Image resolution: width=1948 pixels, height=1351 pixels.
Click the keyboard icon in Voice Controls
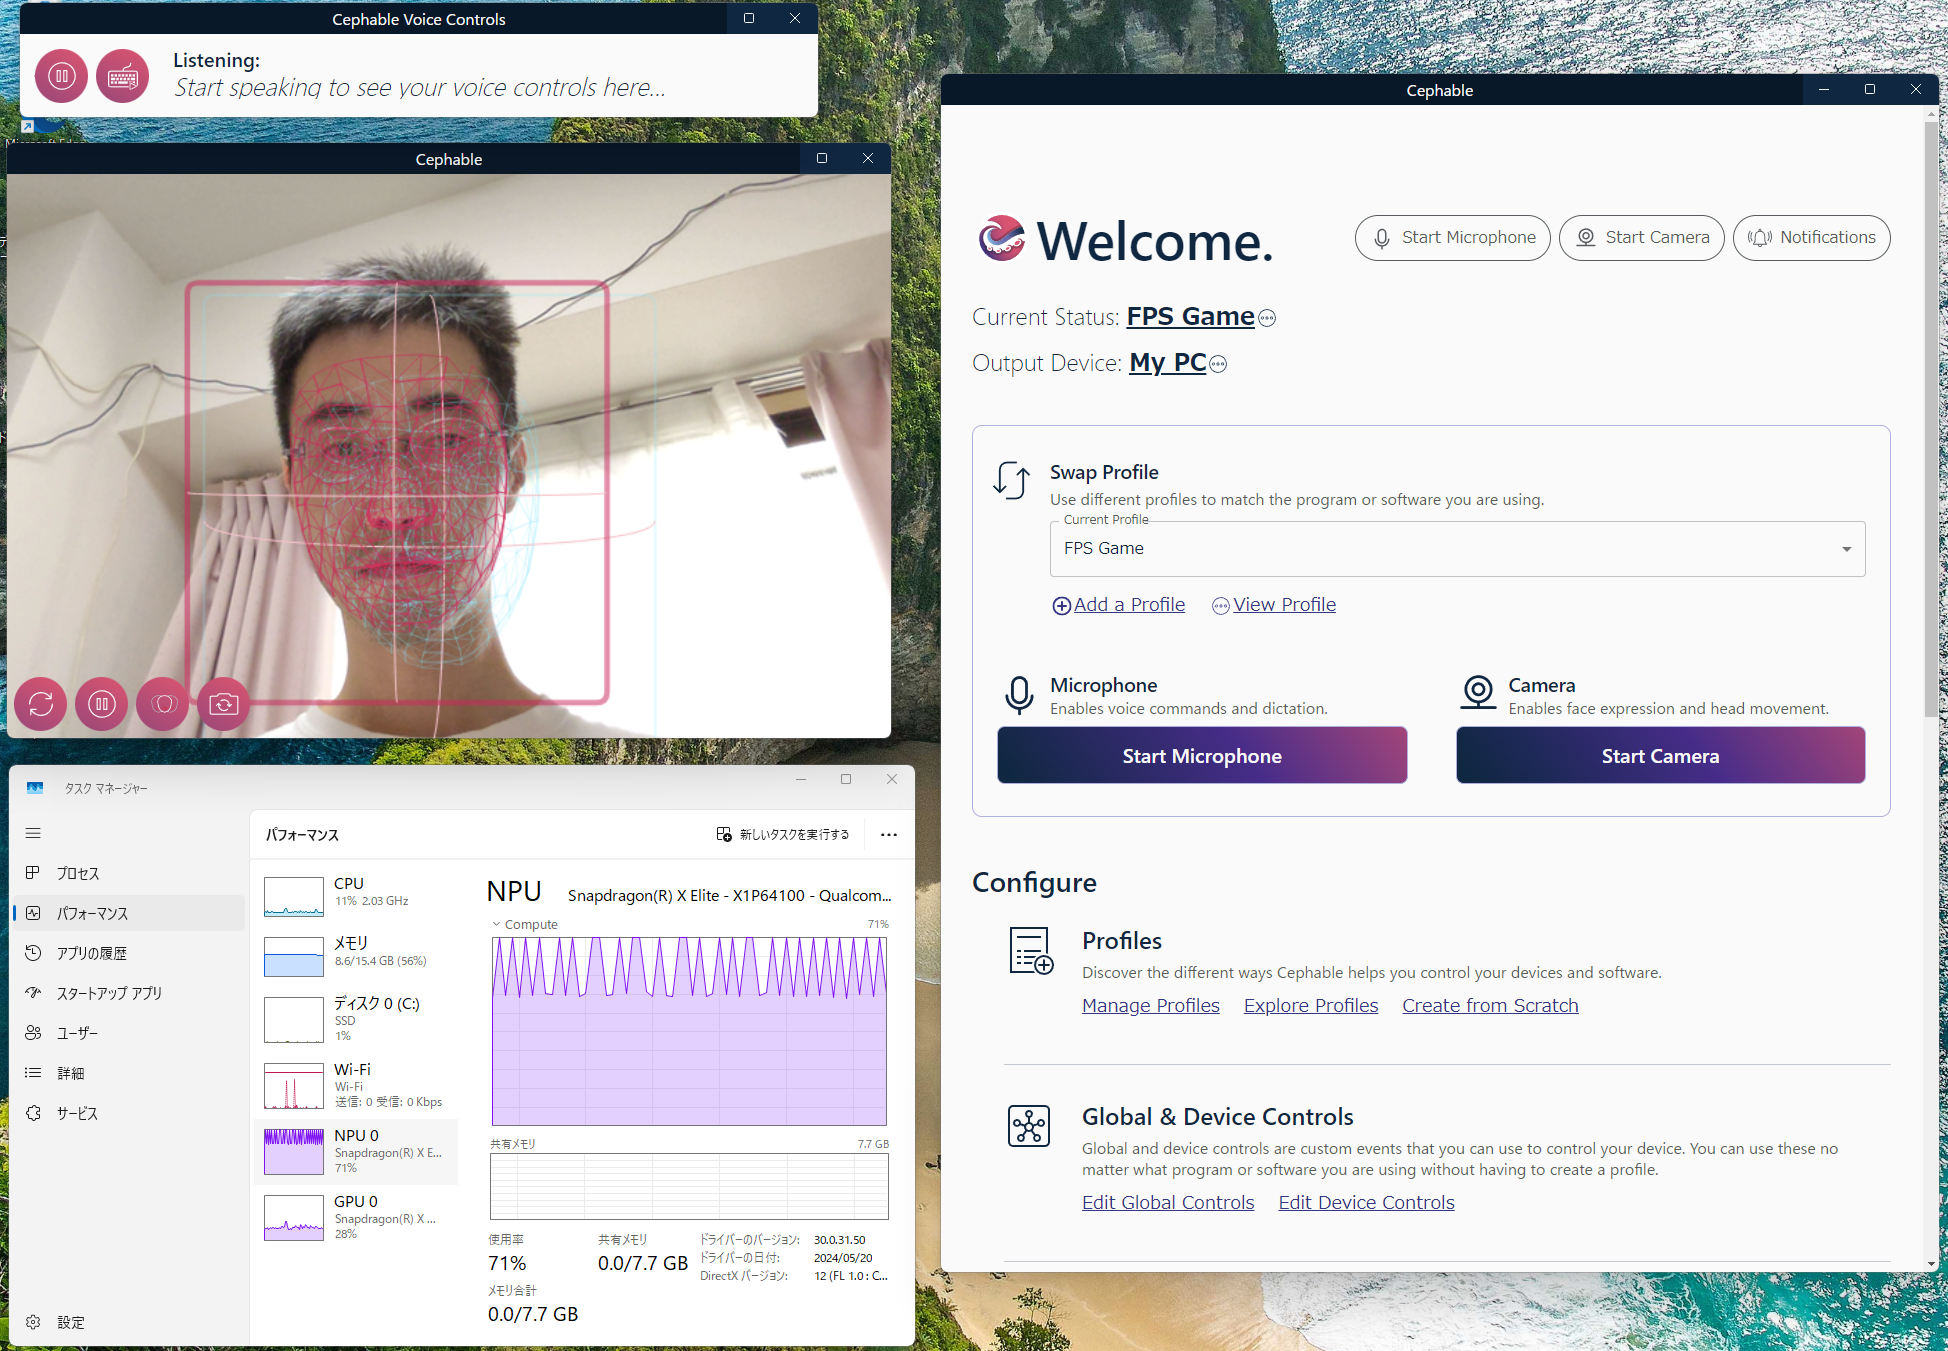[x=122, y=76]
